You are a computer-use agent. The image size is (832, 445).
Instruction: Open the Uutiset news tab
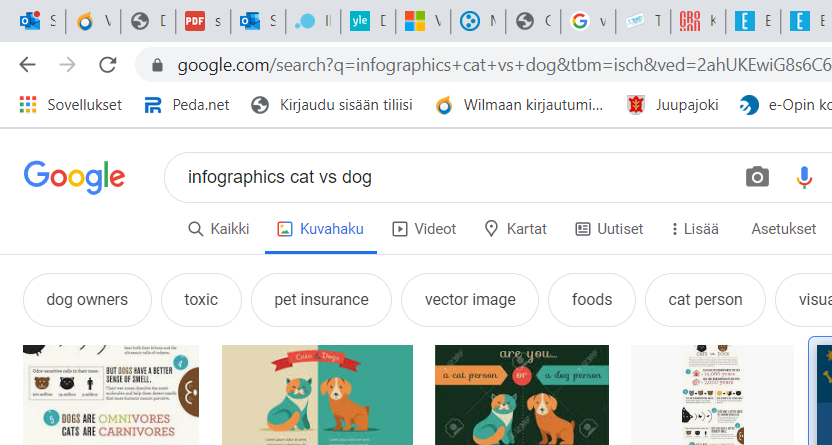click(609, 229)
